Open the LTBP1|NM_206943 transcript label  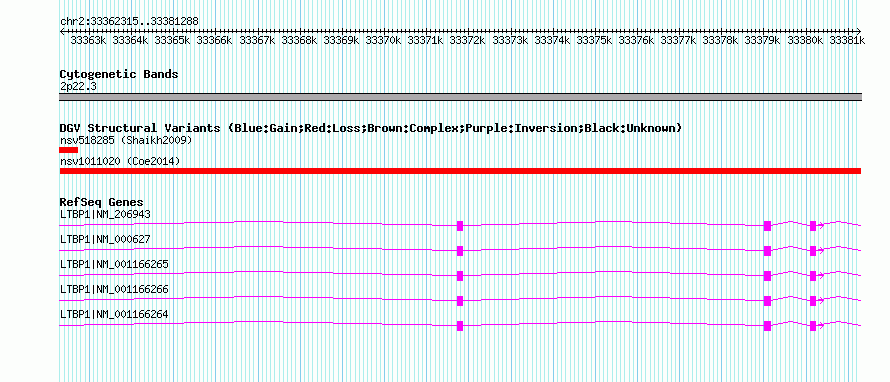click(105, 215)
